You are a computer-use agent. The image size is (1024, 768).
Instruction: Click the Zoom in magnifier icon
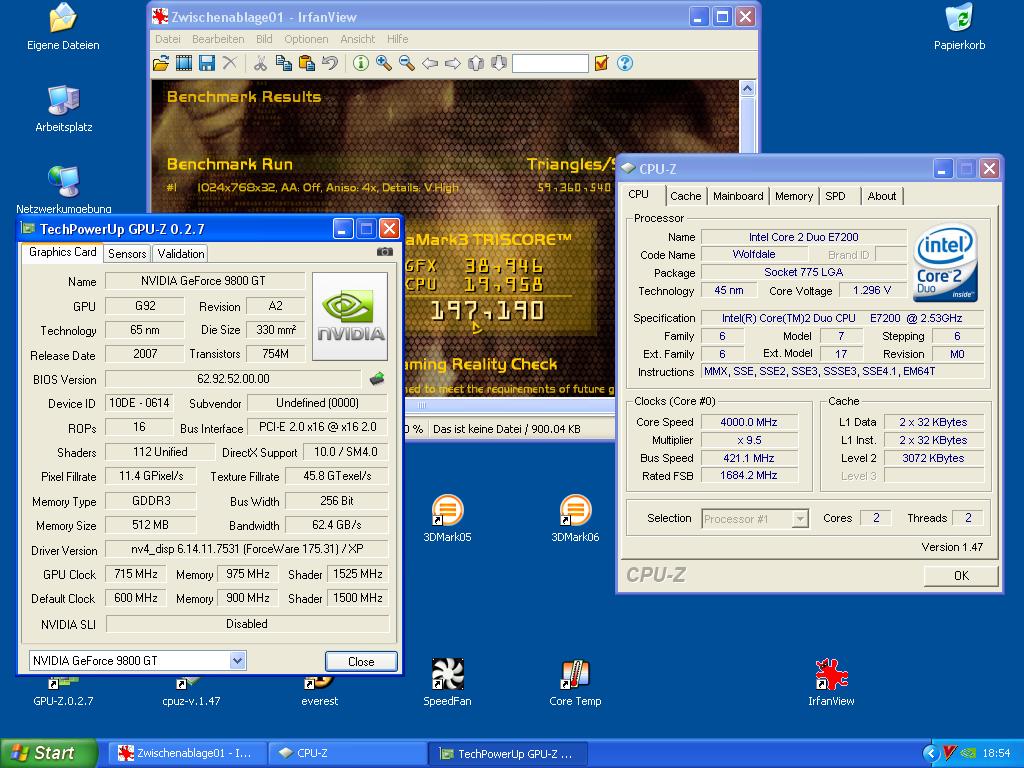384,63
